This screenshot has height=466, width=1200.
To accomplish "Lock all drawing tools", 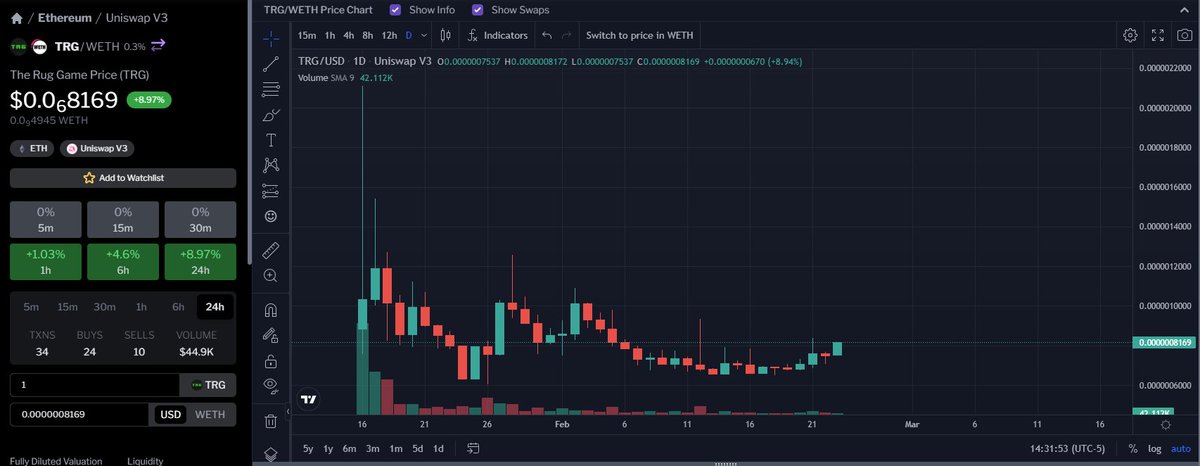I will click(271, 360).
